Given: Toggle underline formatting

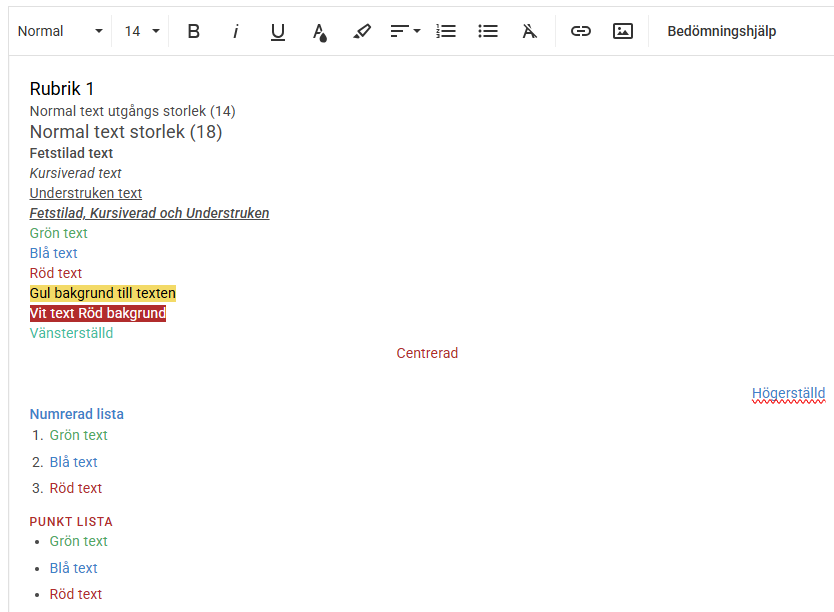Looking at the screenshot, I should [x=278, y=31].
